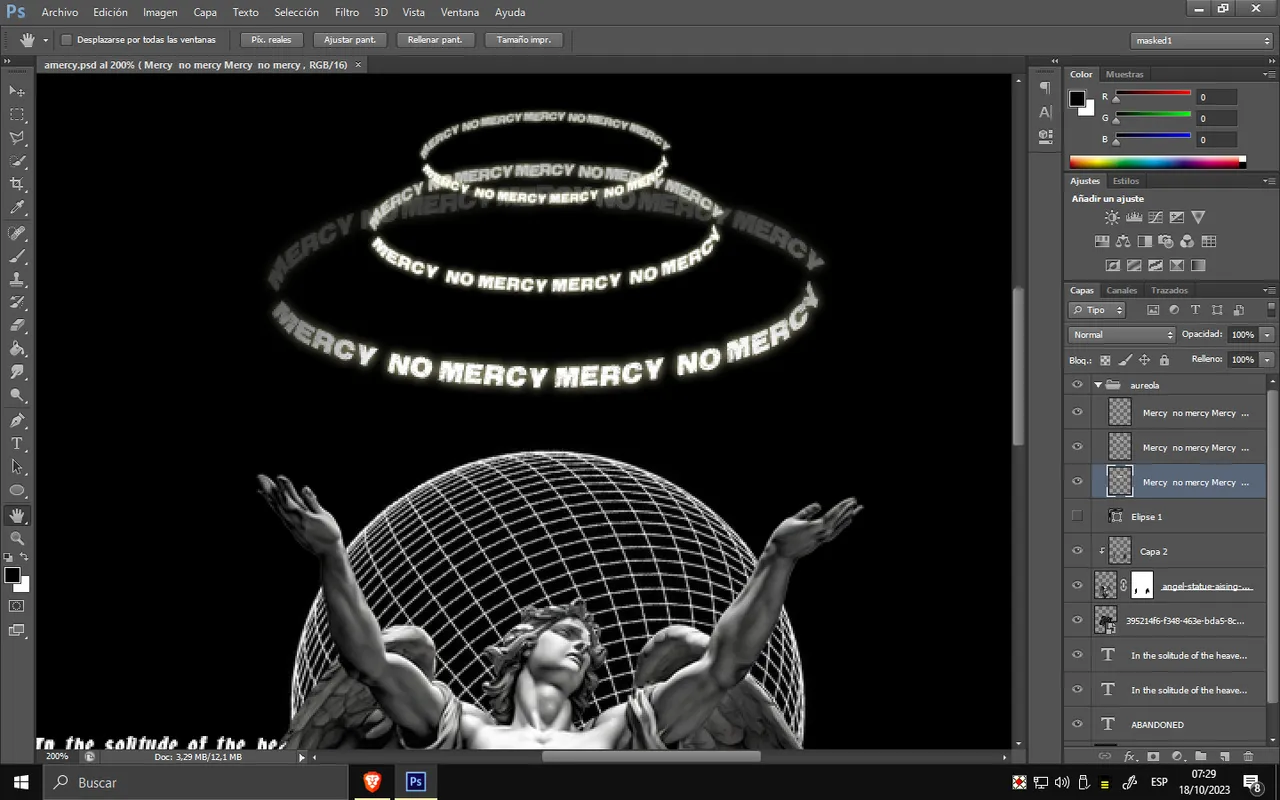
Task: Toggle lock all padlock icon
Action: coord(1164,360)
